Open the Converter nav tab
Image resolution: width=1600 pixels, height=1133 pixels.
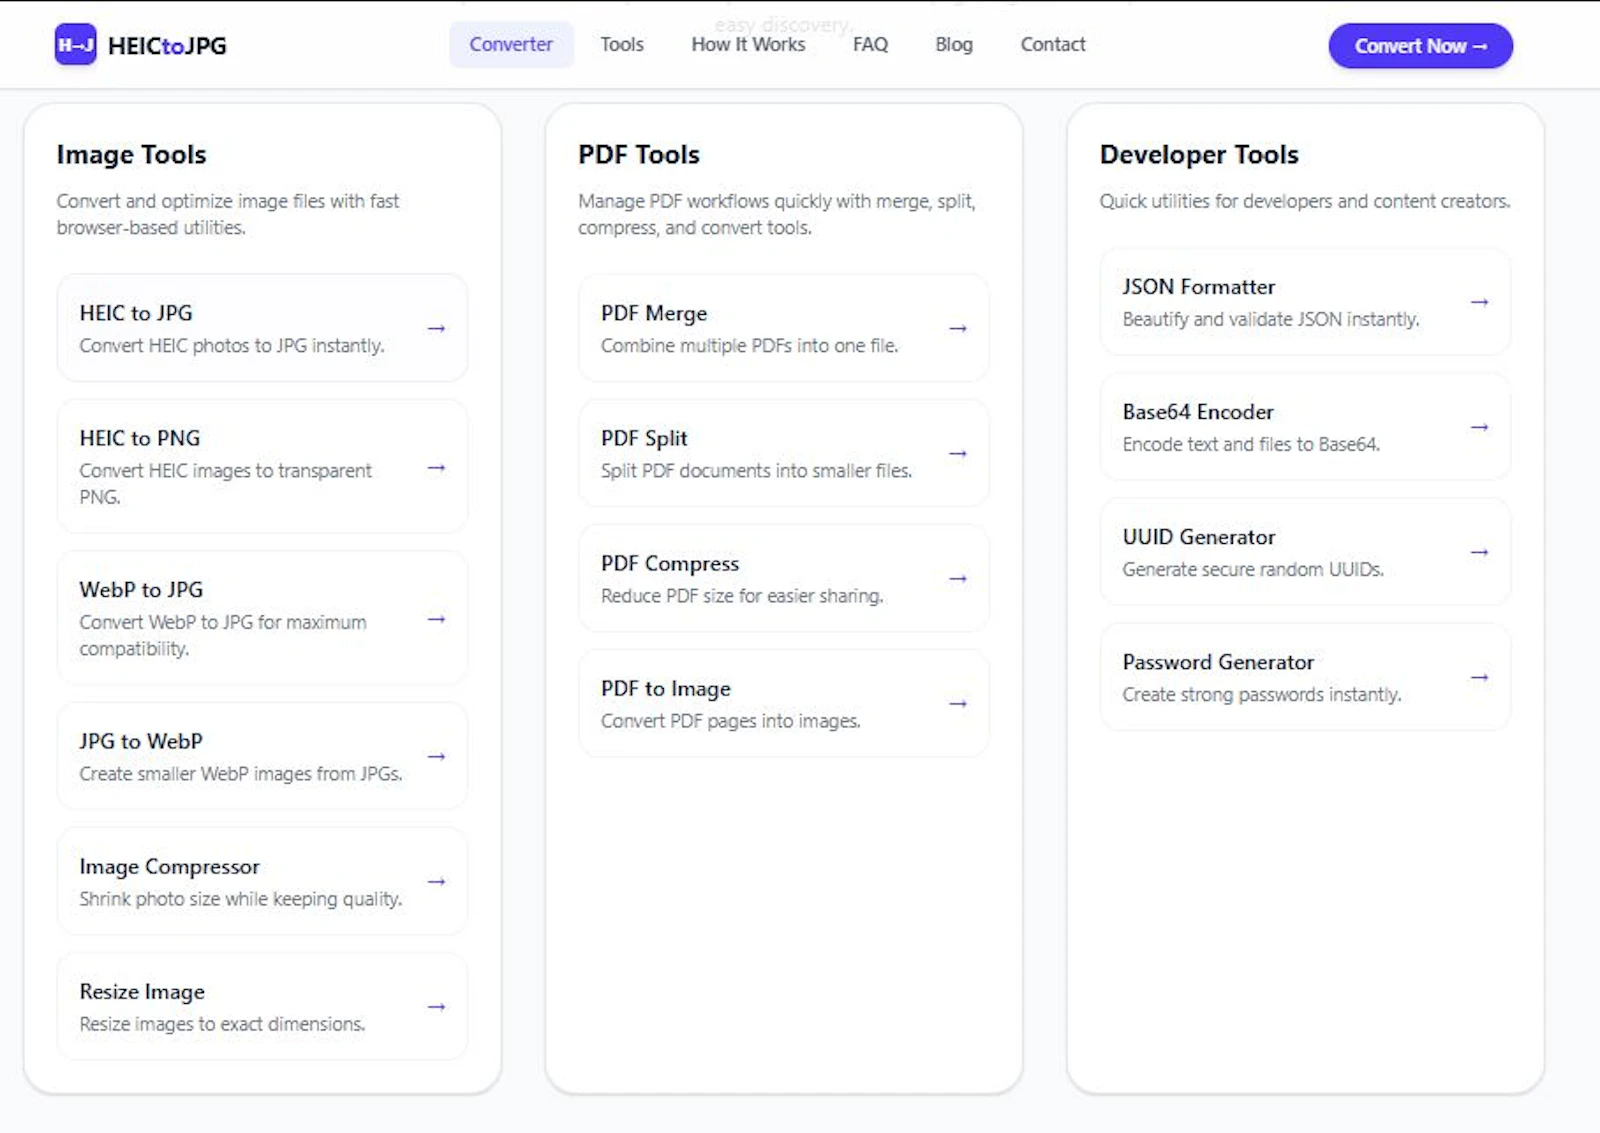[x=511, y=45]
